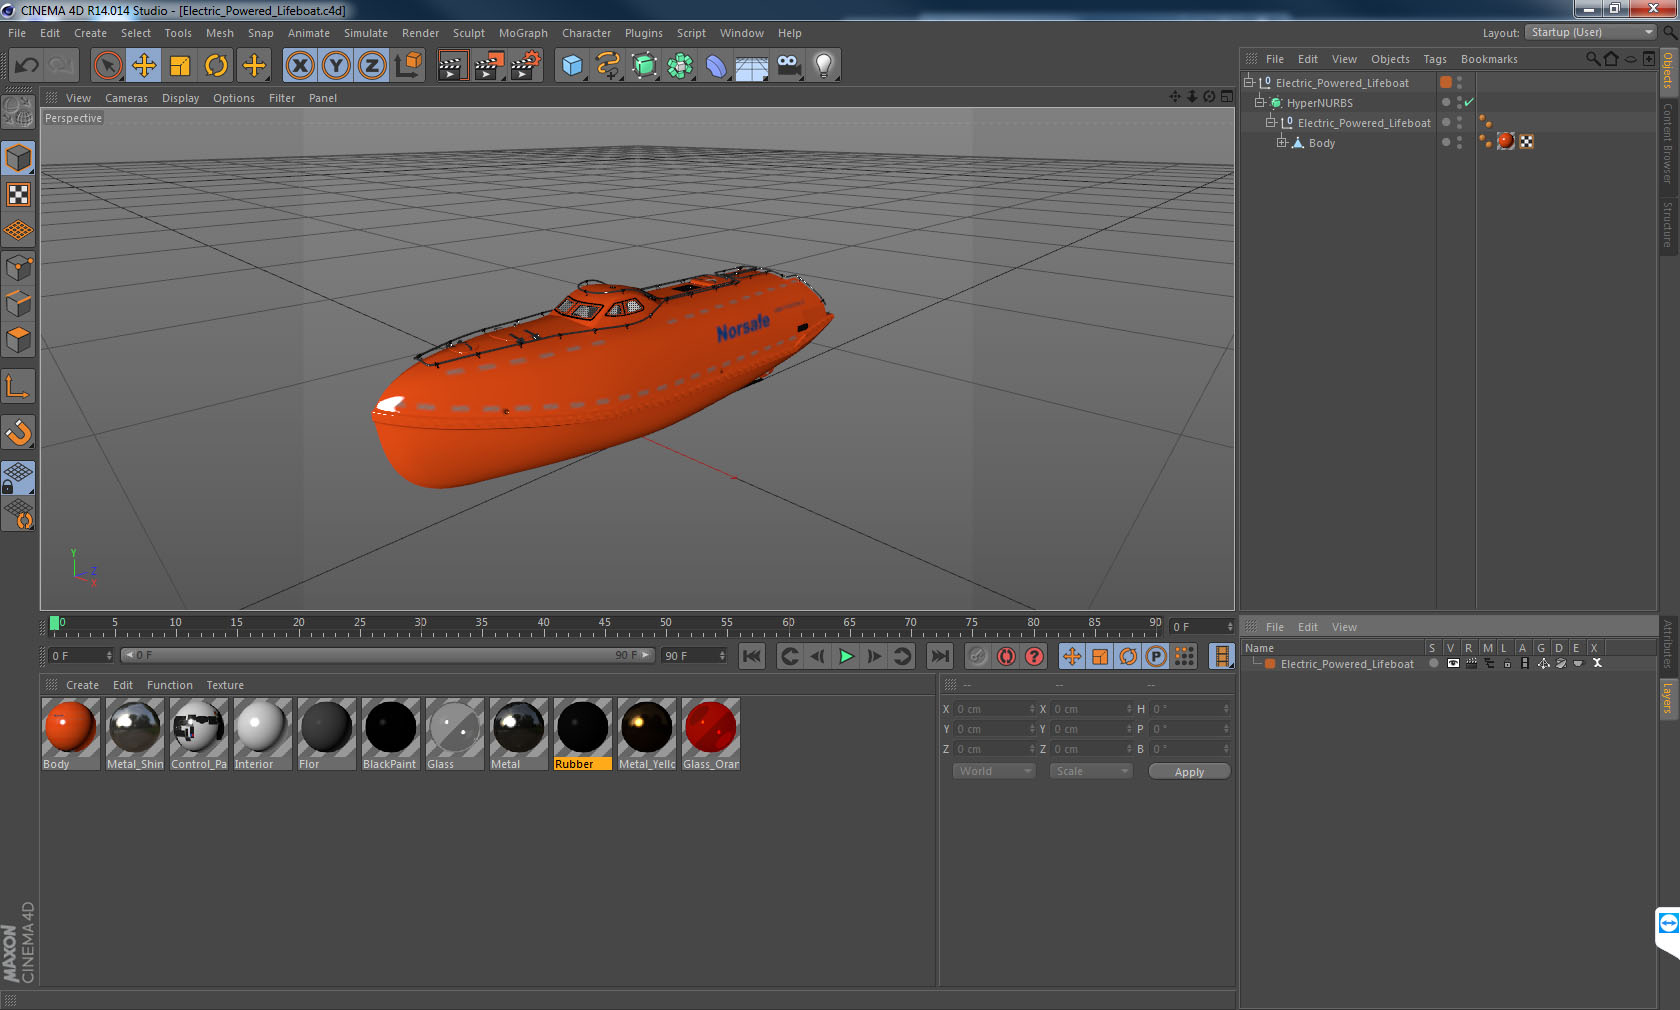Add a deformer object
This screenshot has height=1010, width=1680.
(x=716, y=66)
